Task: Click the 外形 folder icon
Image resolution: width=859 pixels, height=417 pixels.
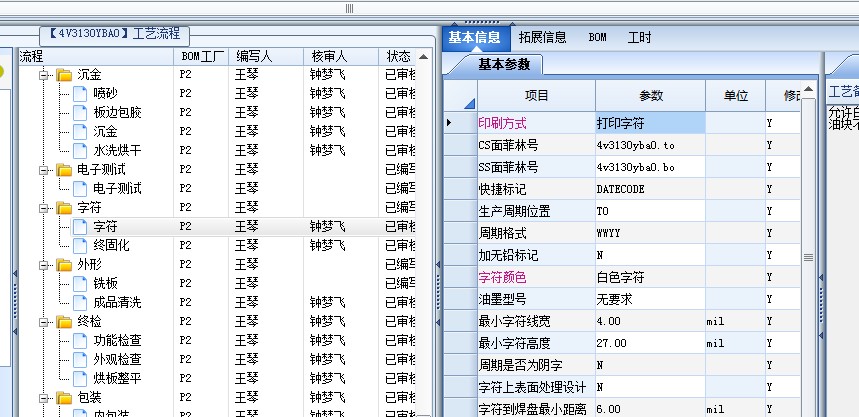Action: tap(64, 266)
